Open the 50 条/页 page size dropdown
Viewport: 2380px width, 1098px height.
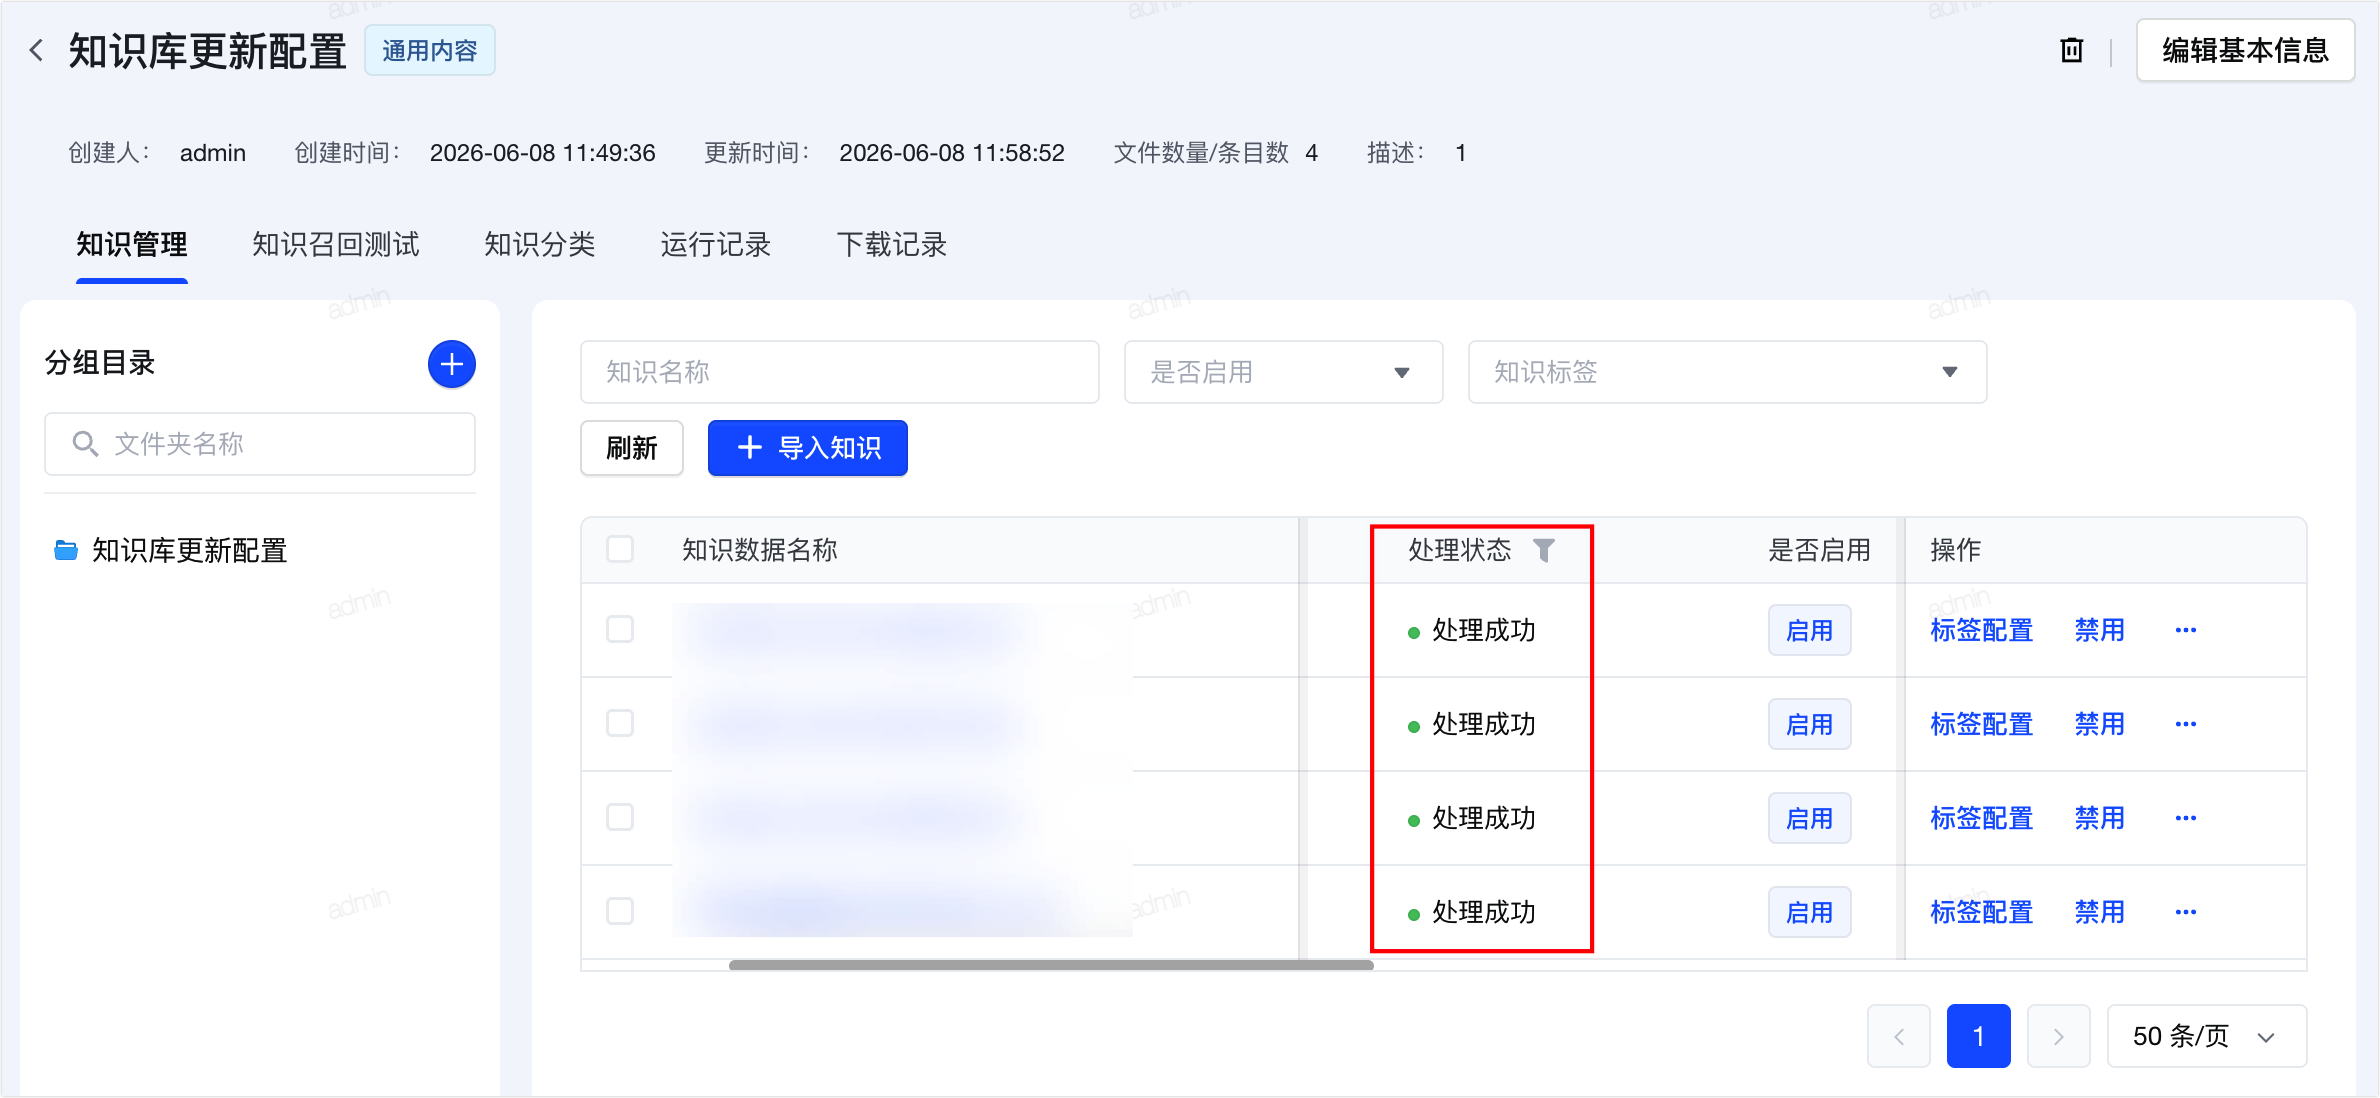[x=2207, y=1036]
